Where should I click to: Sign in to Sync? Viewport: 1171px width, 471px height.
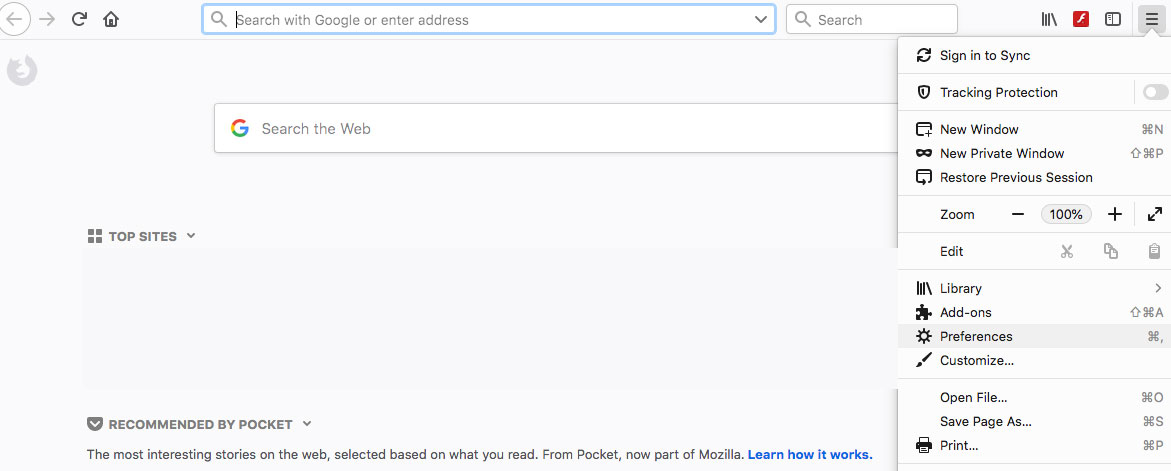1034,55
